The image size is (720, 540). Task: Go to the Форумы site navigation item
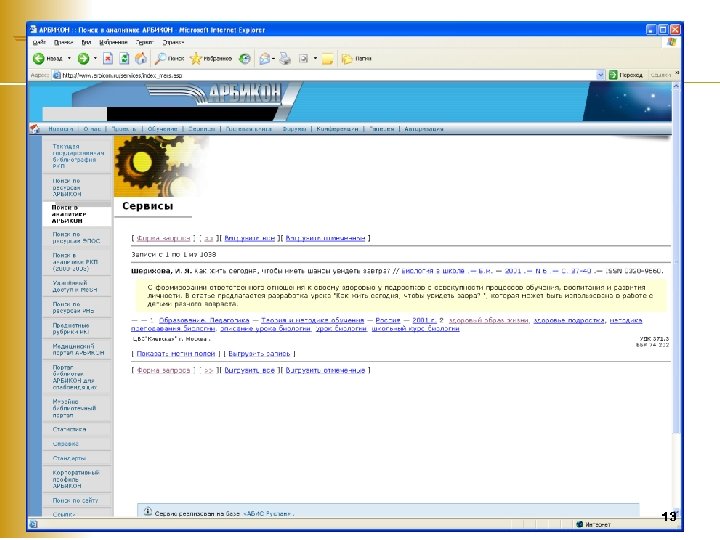(294, 129)
